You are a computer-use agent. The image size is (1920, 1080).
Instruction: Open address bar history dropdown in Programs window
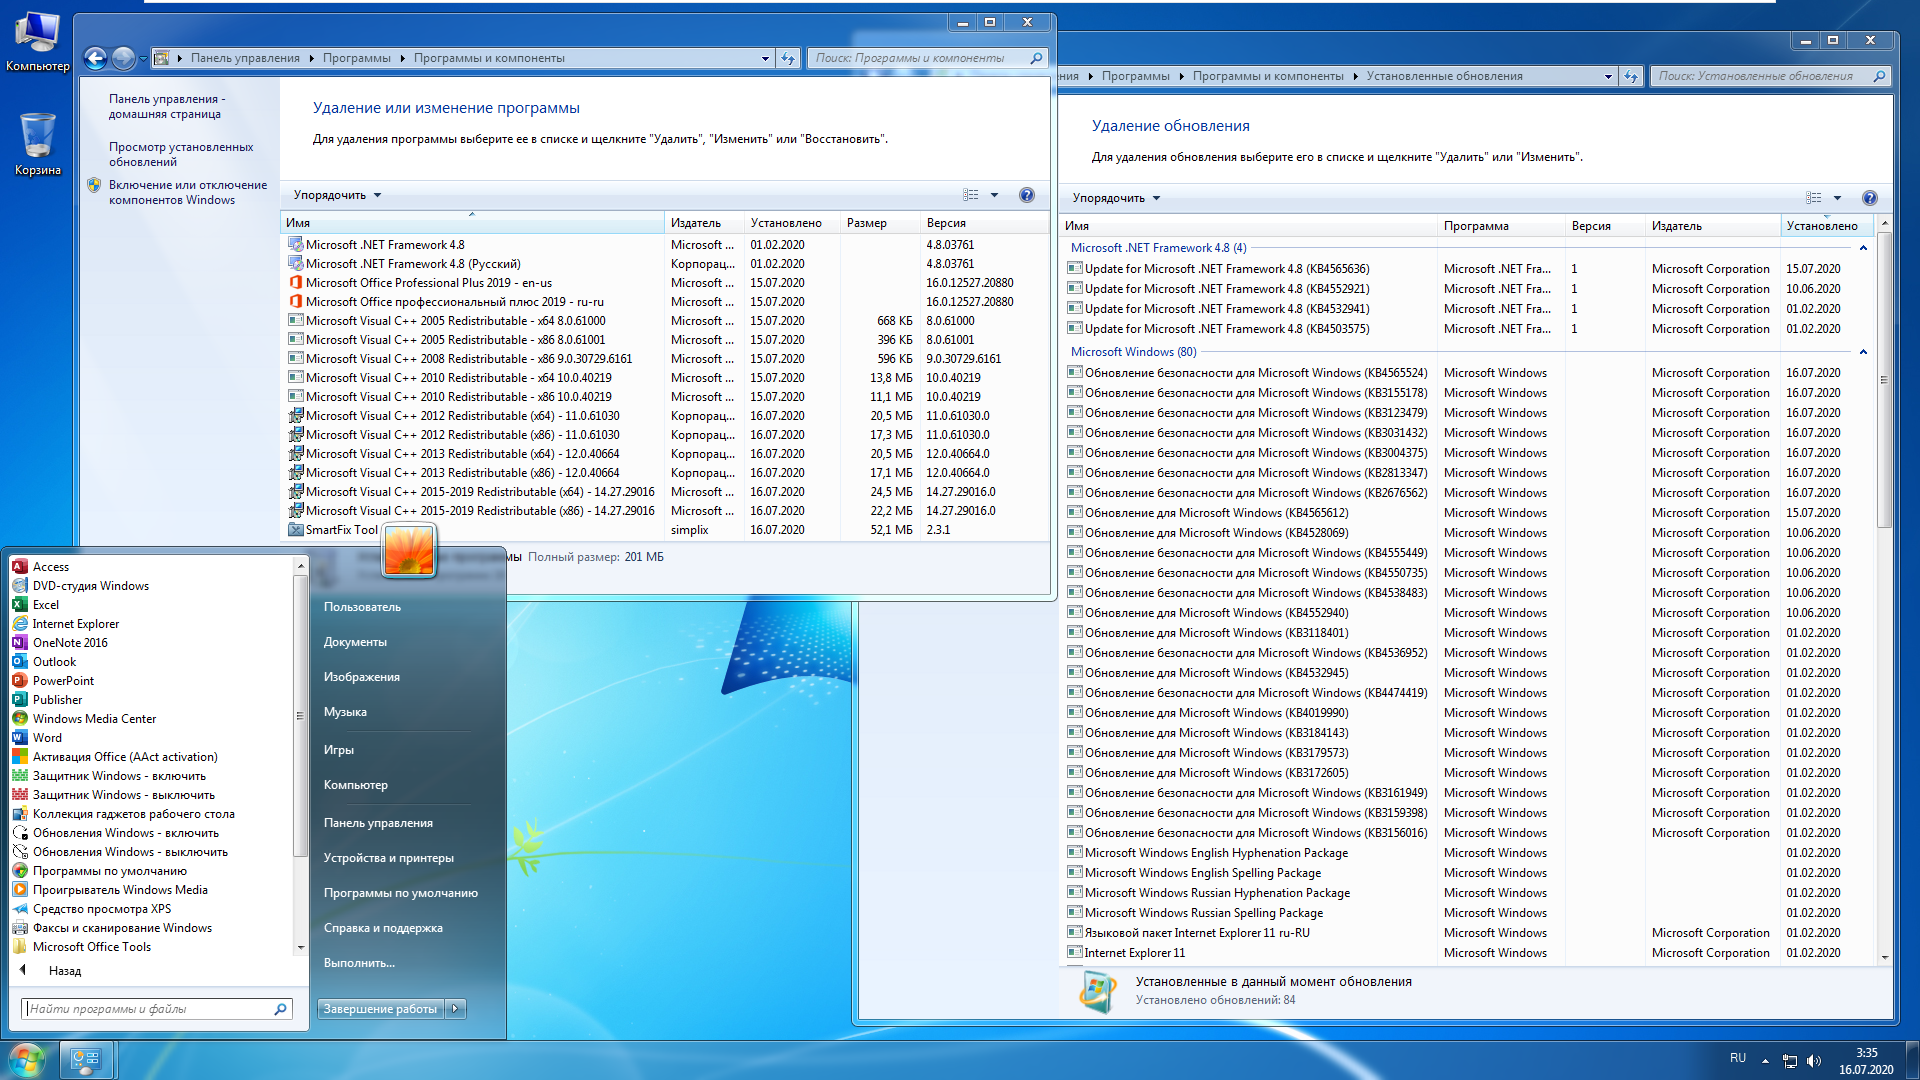tap(765, 58)
